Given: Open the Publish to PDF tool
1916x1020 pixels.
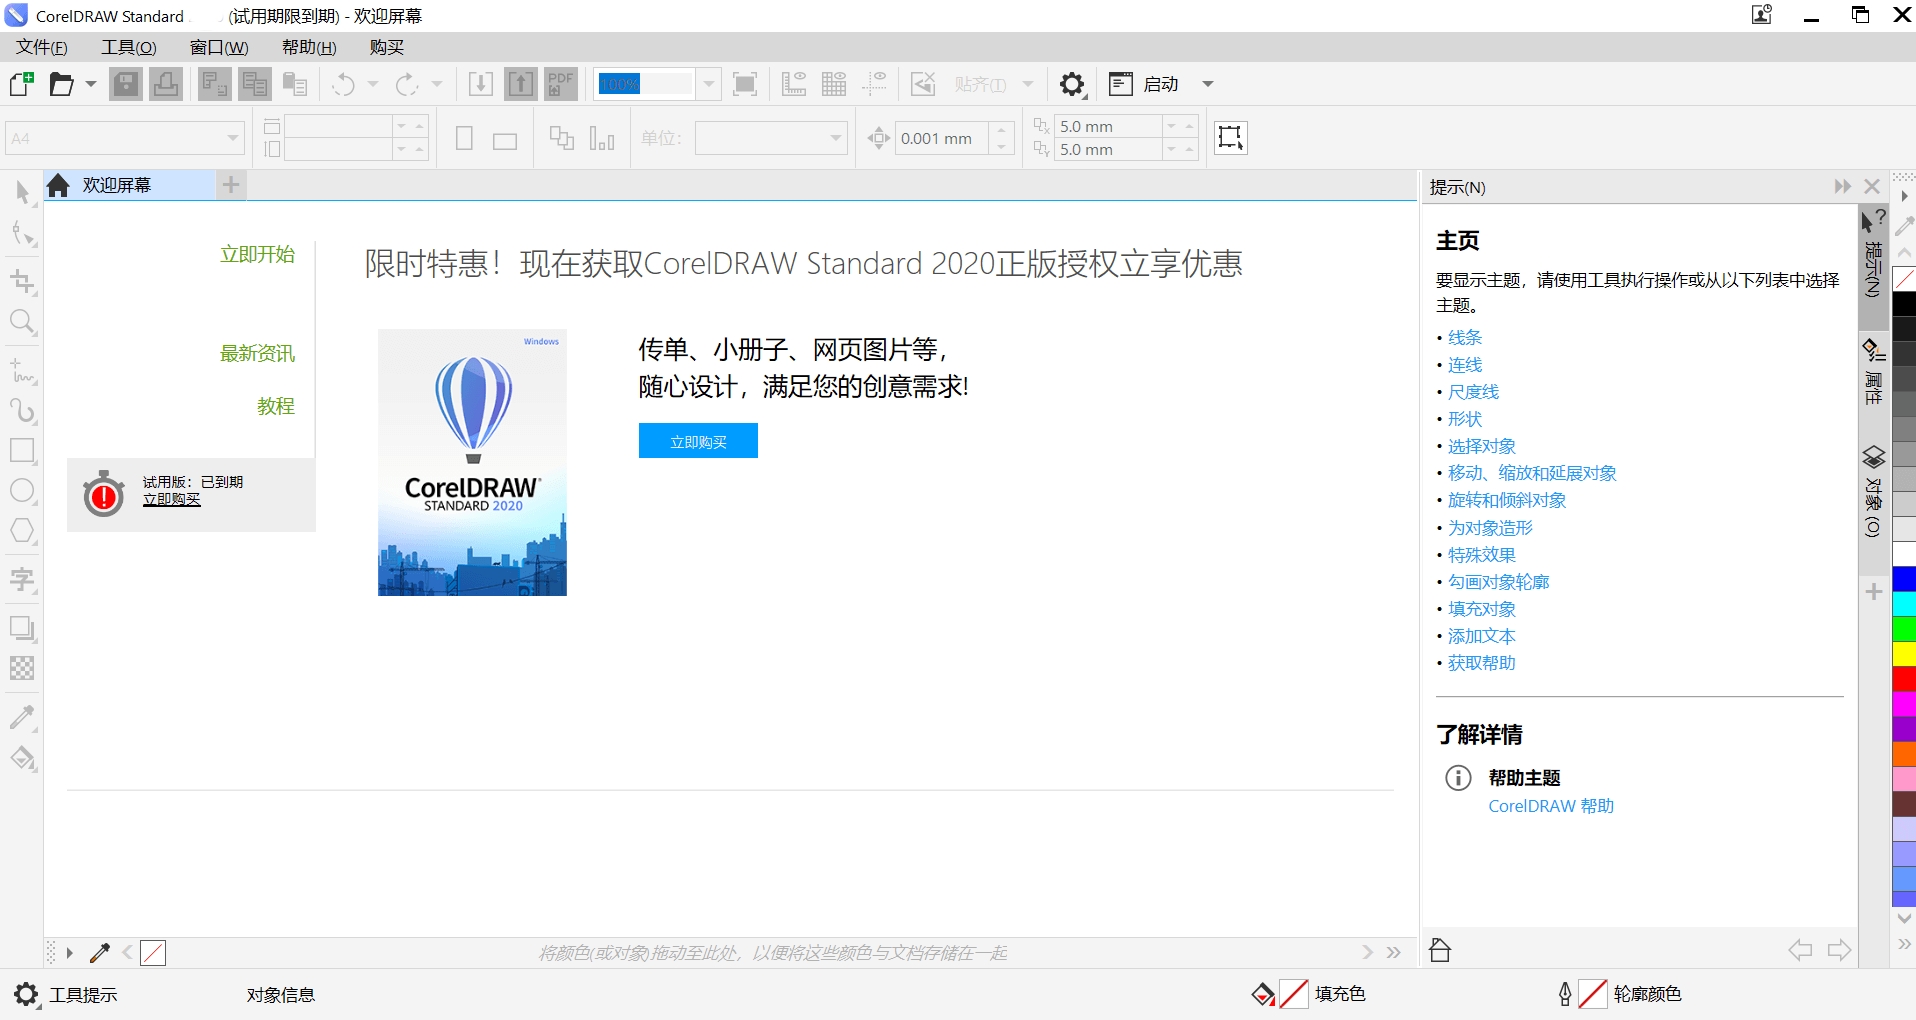Looking at the screenshot, I should tap(560, 83).
